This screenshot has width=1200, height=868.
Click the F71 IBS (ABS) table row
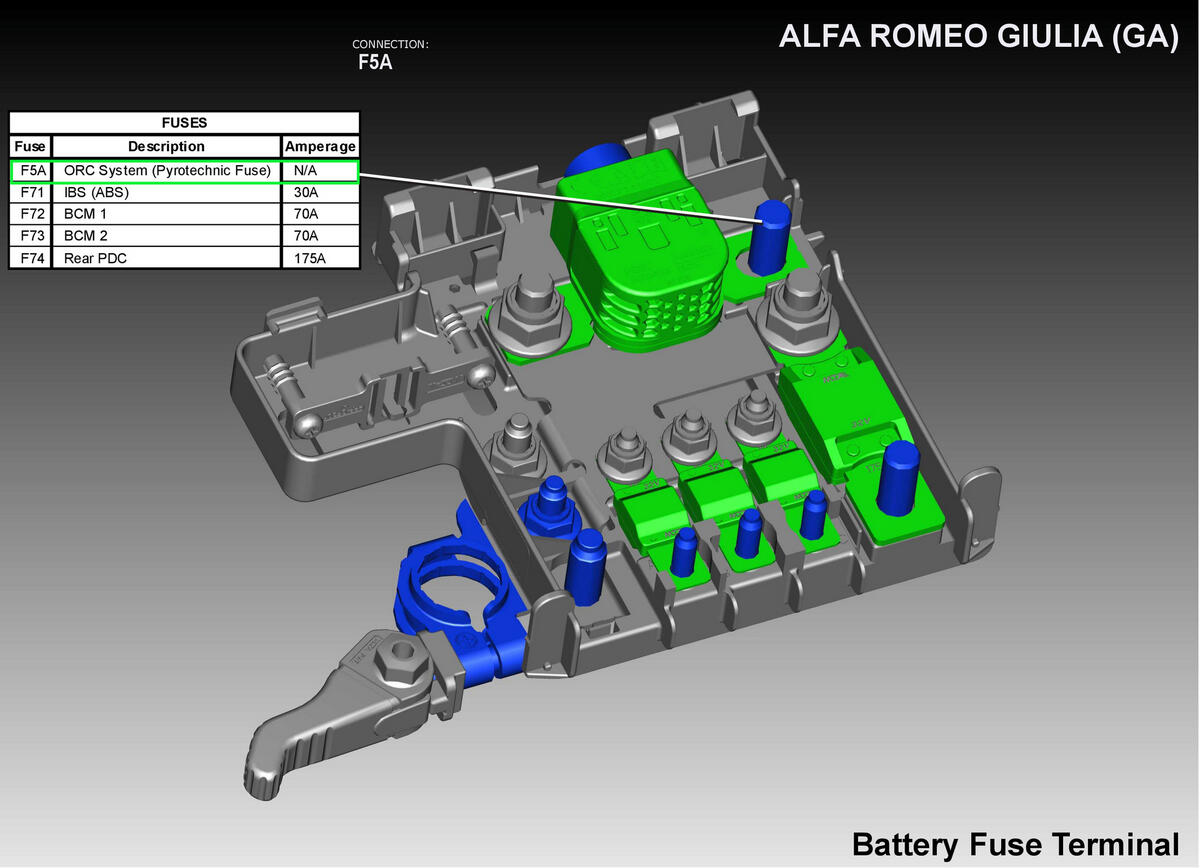[184, 193]
